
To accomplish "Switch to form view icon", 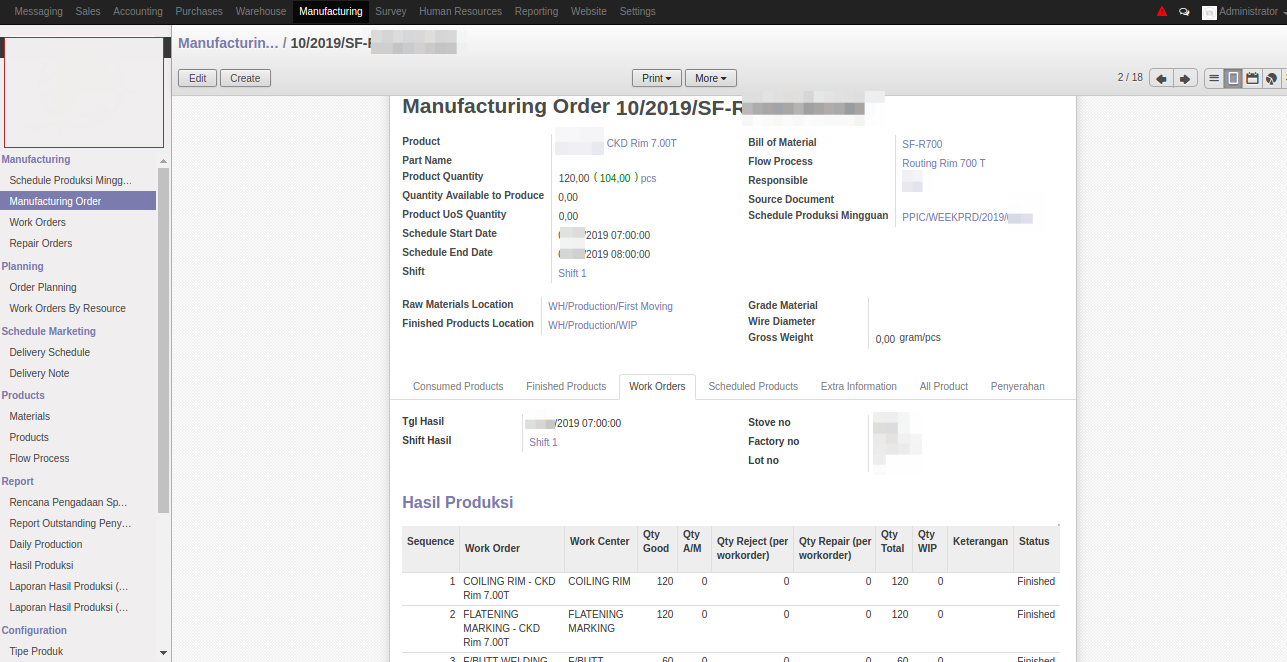I will coord(1233,78).
